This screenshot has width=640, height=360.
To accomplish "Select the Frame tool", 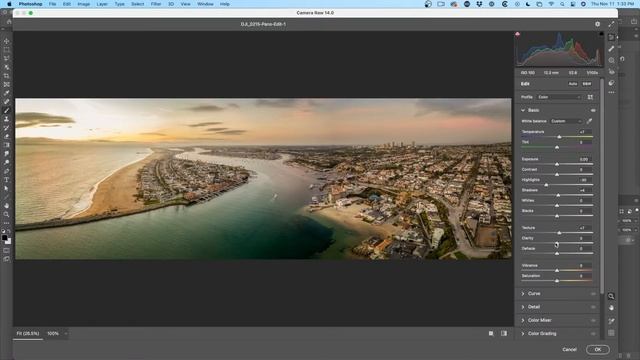I will point(7,84).
